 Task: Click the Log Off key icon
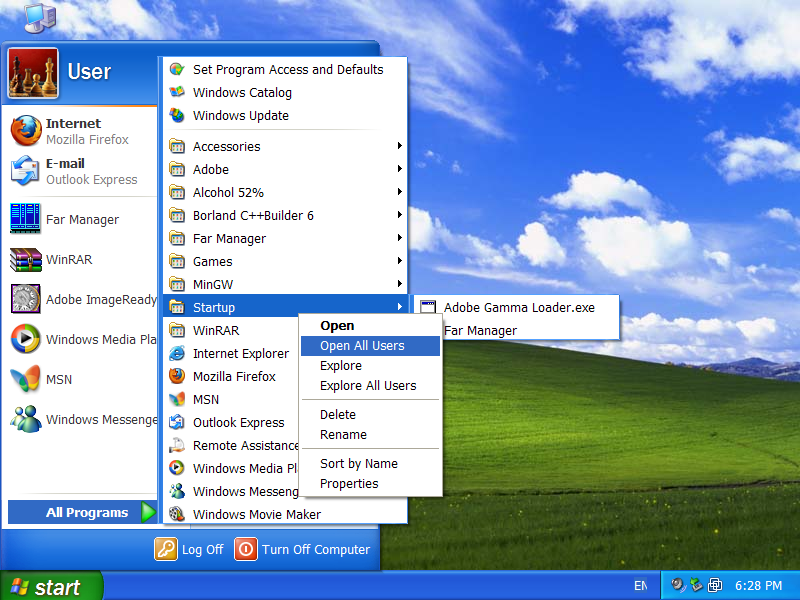click(166, 549)
